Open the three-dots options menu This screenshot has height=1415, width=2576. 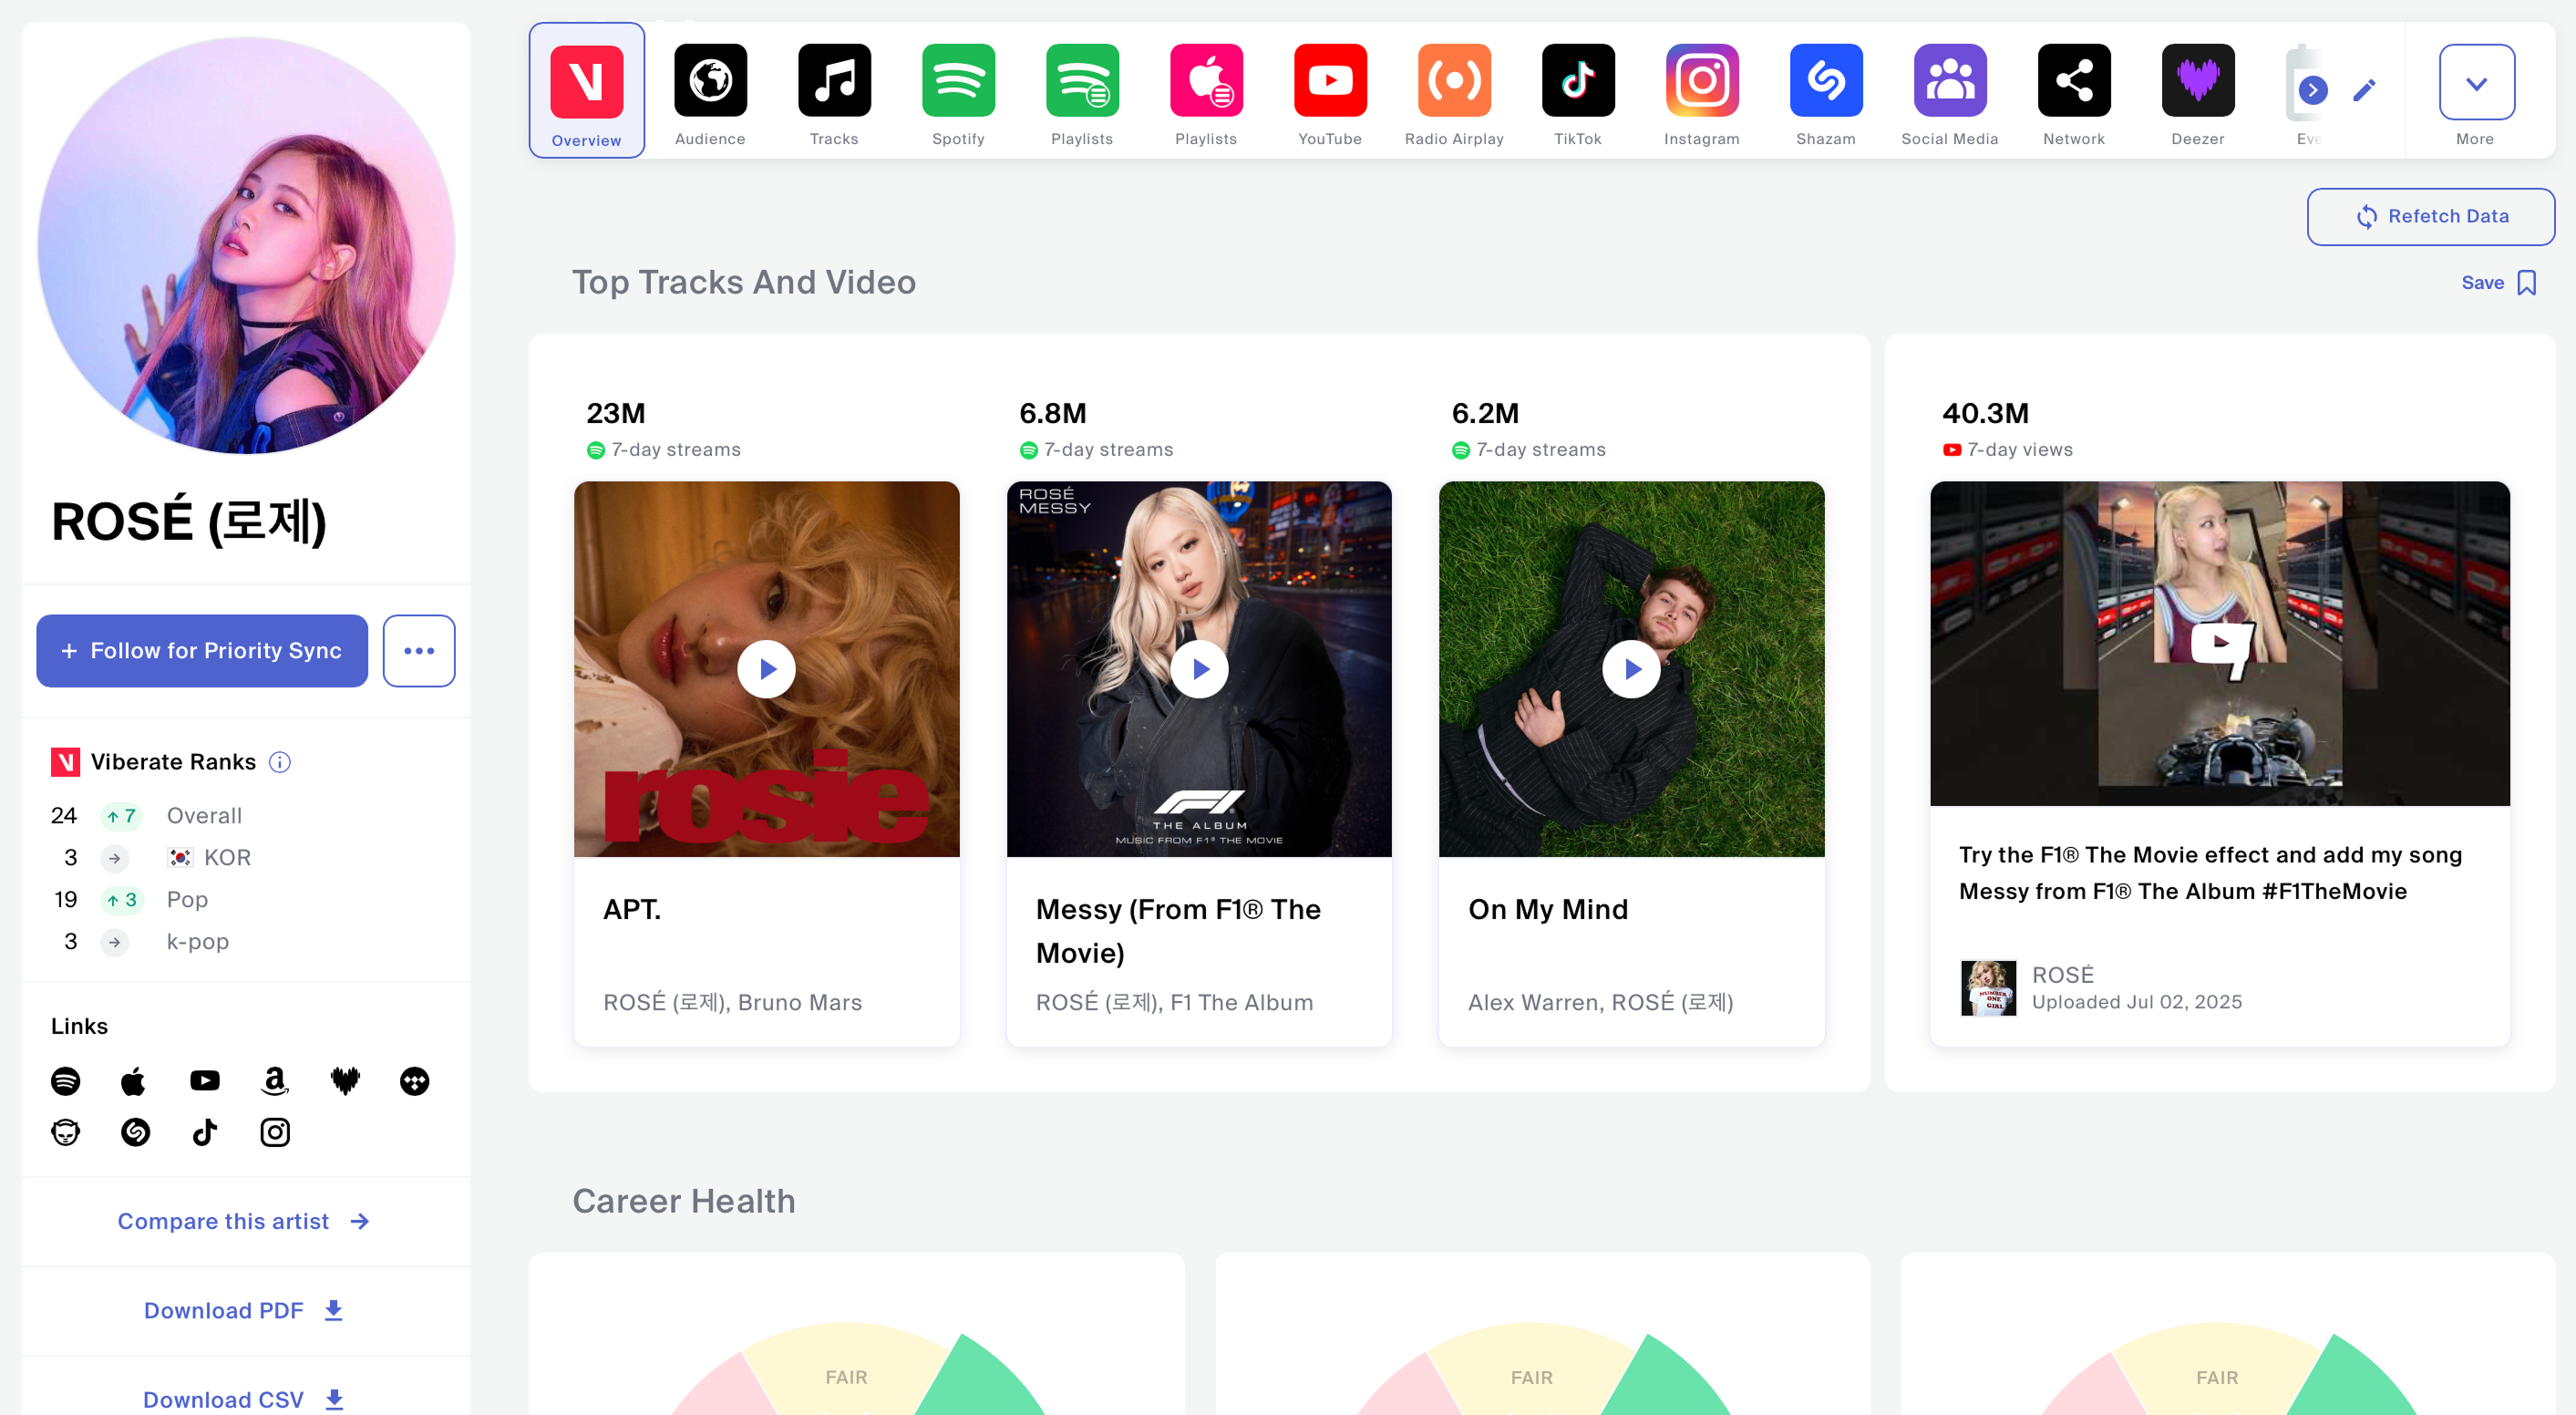(418, 651)
